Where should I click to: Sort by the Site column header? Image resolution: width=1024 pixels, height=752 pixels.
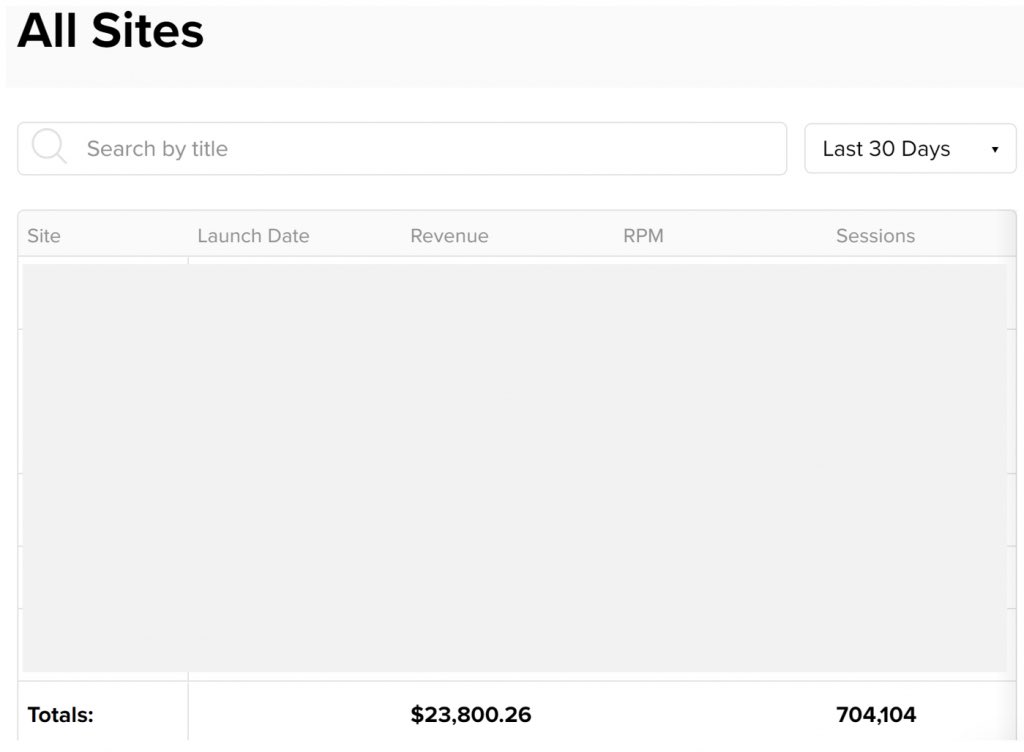pyautogui.click(x=44, y=236)
